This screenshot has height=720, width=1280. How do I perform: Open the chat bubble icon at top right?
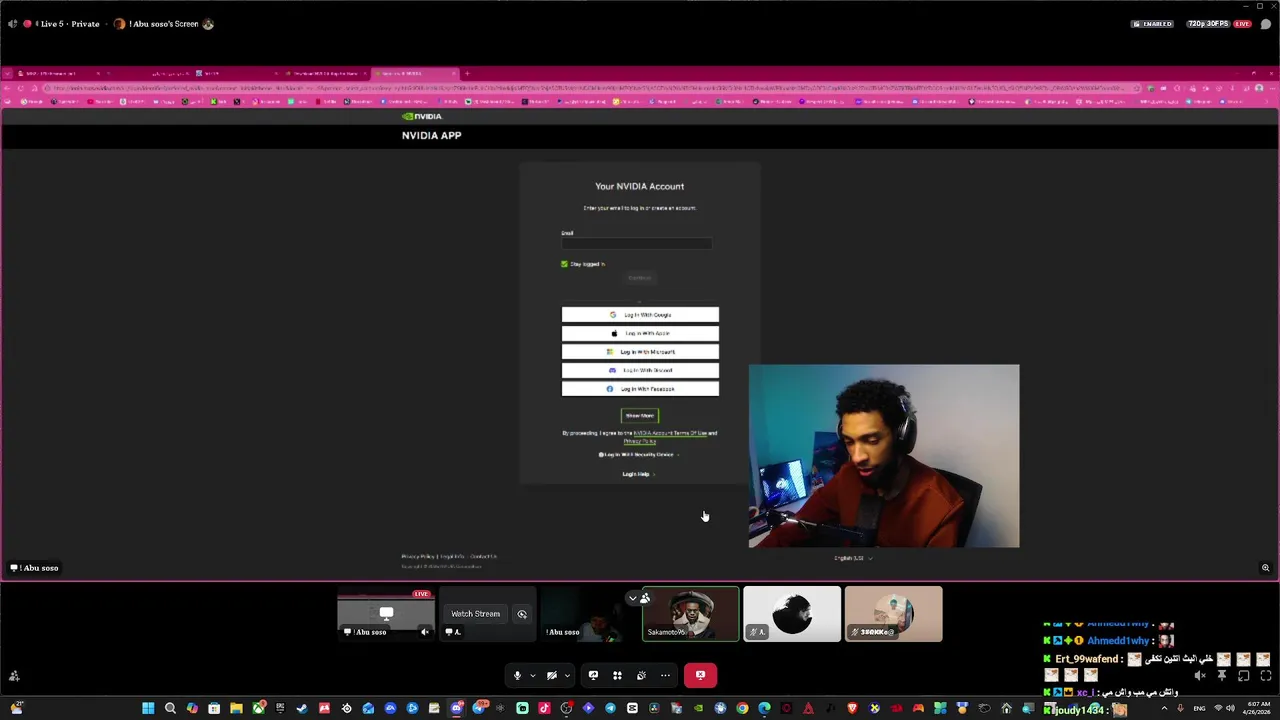[1265, 24]
